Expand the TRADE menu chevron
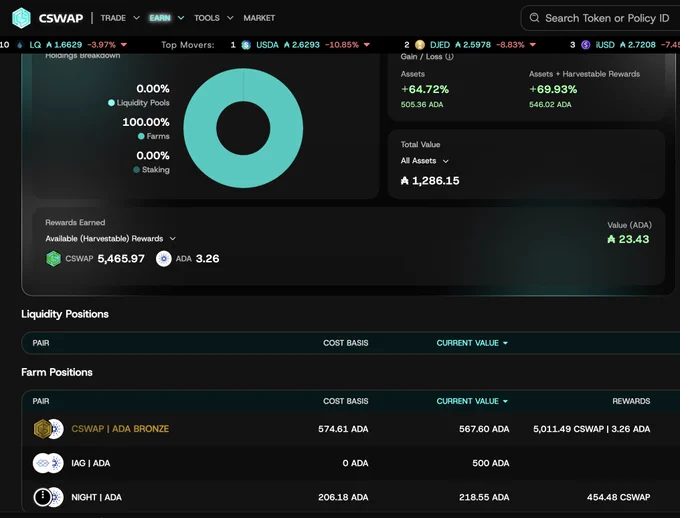680x518 pixels. pos(136,18)
